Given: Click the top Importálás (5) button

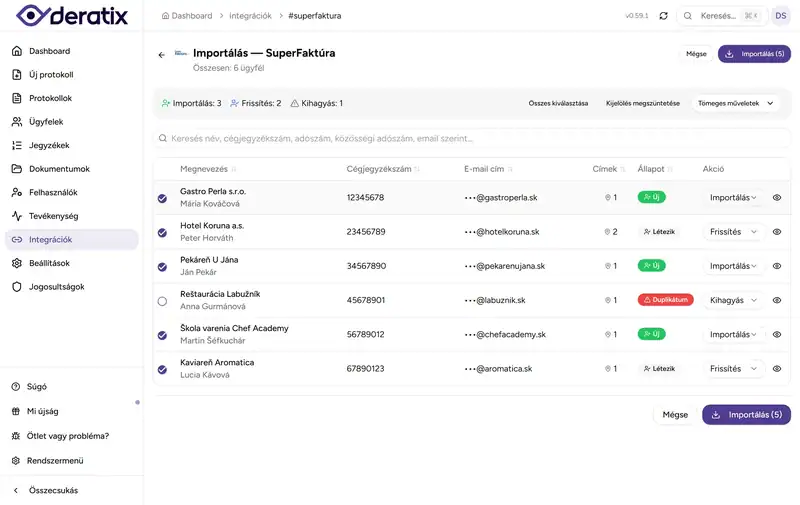Looking at the screenshot, I should coord(754,54).
